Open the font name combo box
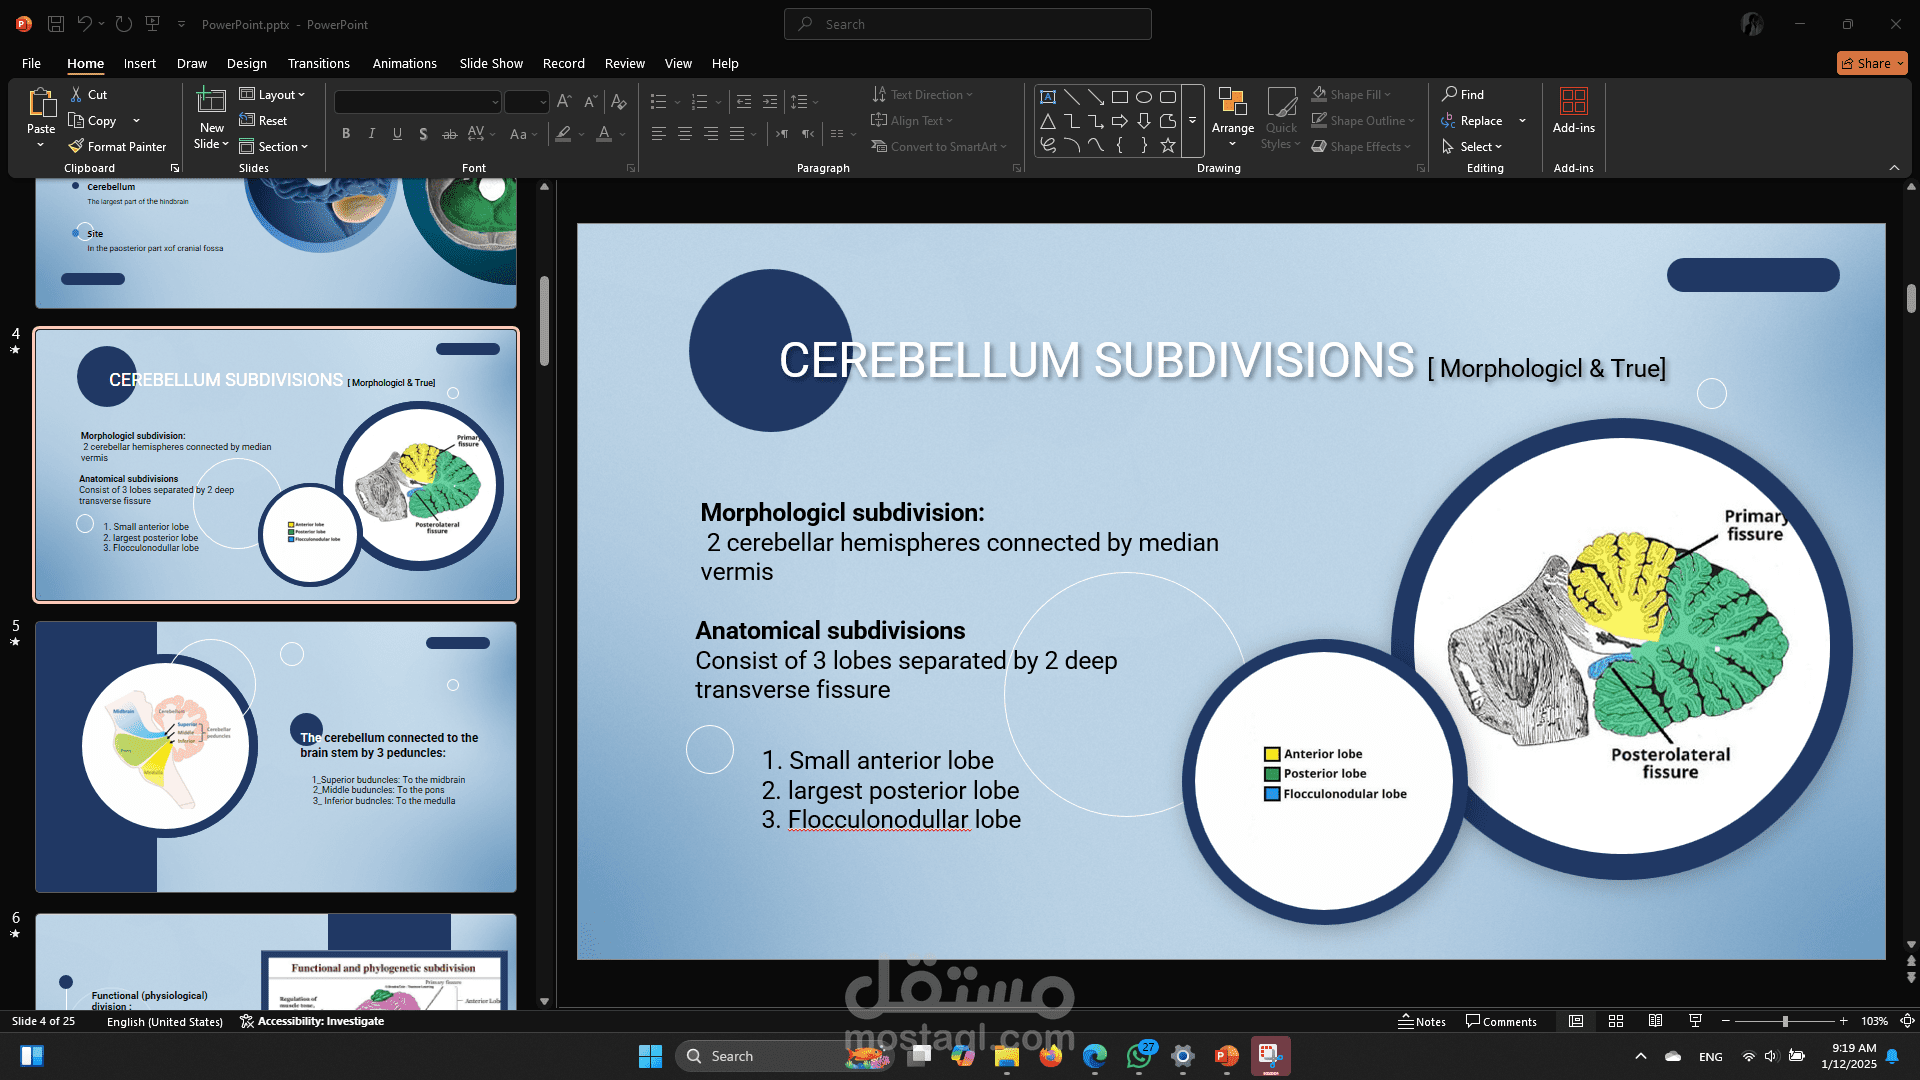This screenshot has height=1080, width=1920. 417,101
